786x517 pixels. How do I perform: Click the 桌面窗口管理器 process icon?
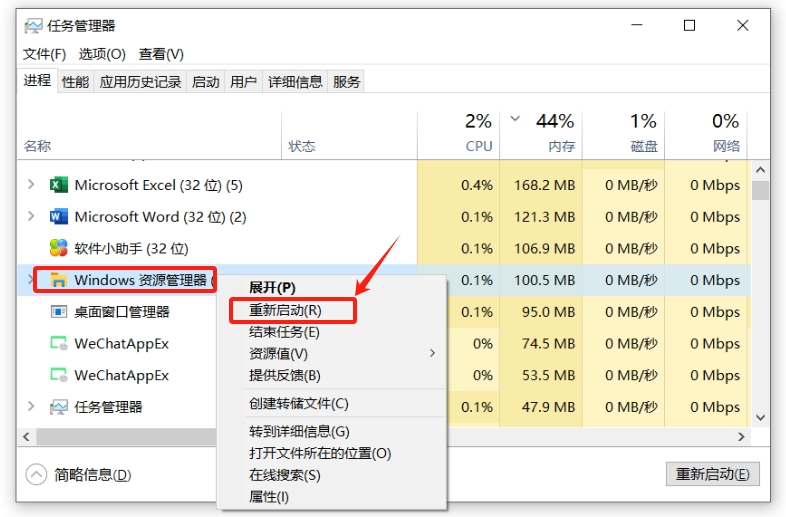pyautogui.click(x=58, y=312)
